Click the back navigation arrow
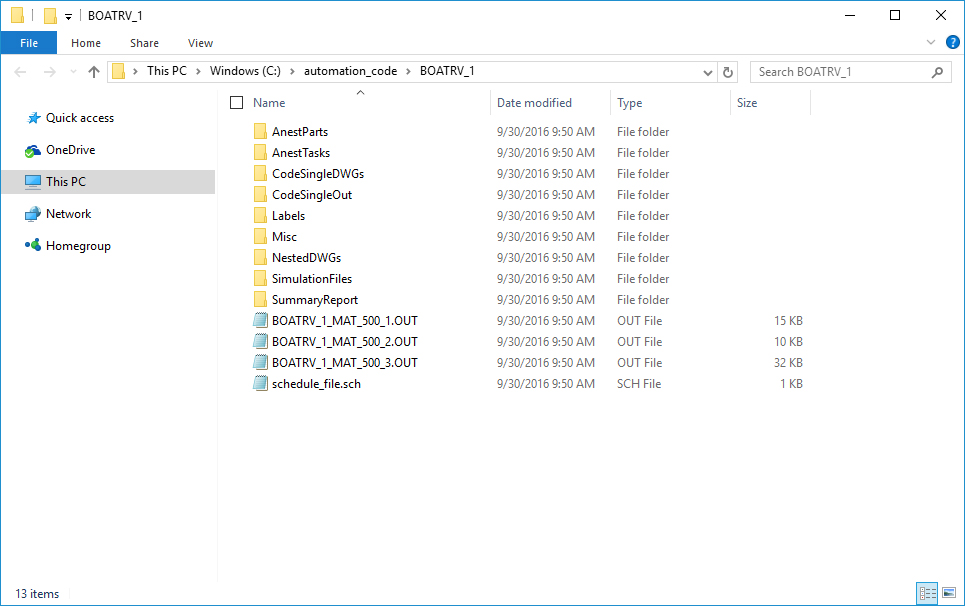 pyautogui.click(x=20, y=71)
